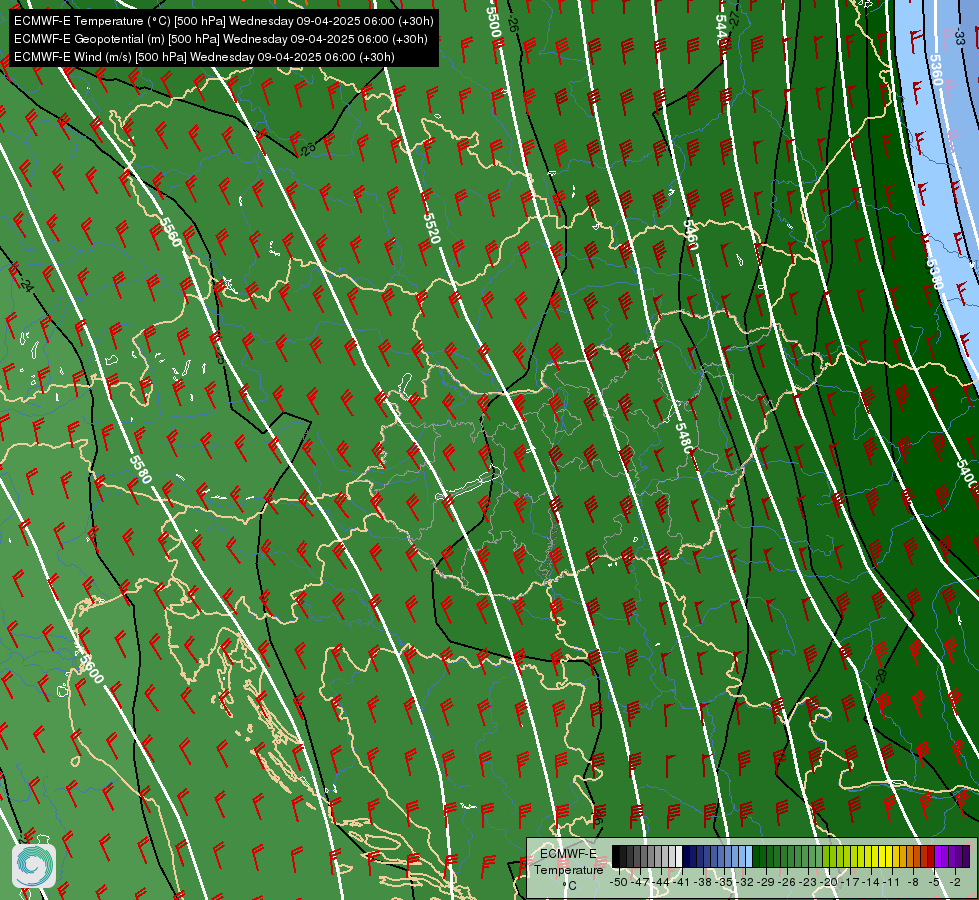Image resolution: width=979 pixels, height=900 pixels.
Task: Click the -2 value on the temperature scale
Action: click(x=955, y=882)
